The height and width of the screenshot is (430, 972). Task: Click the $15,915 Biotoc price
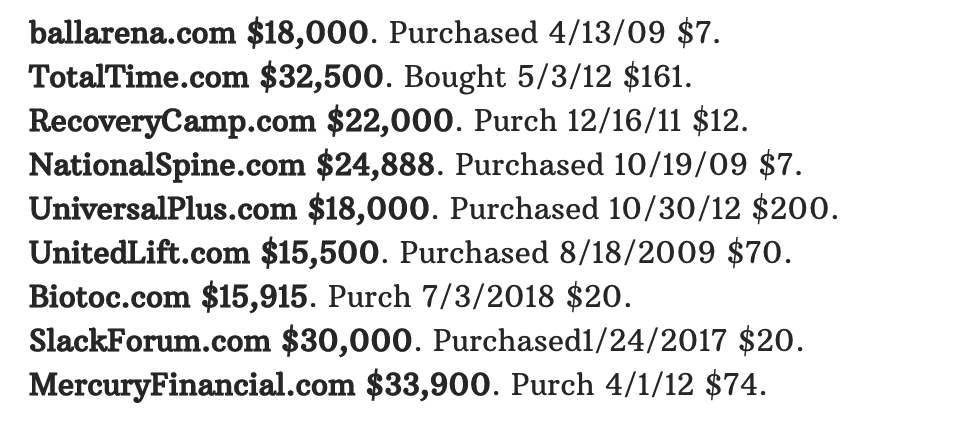click(x=254, y=297)
